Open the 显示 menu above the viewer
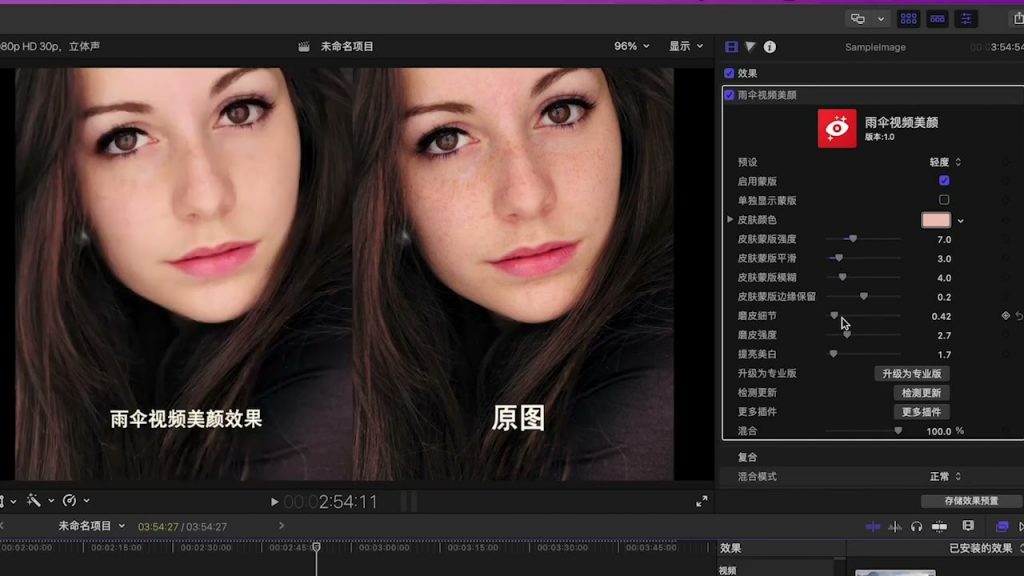Screen dimensions: 1024x576 click(684, 46)
